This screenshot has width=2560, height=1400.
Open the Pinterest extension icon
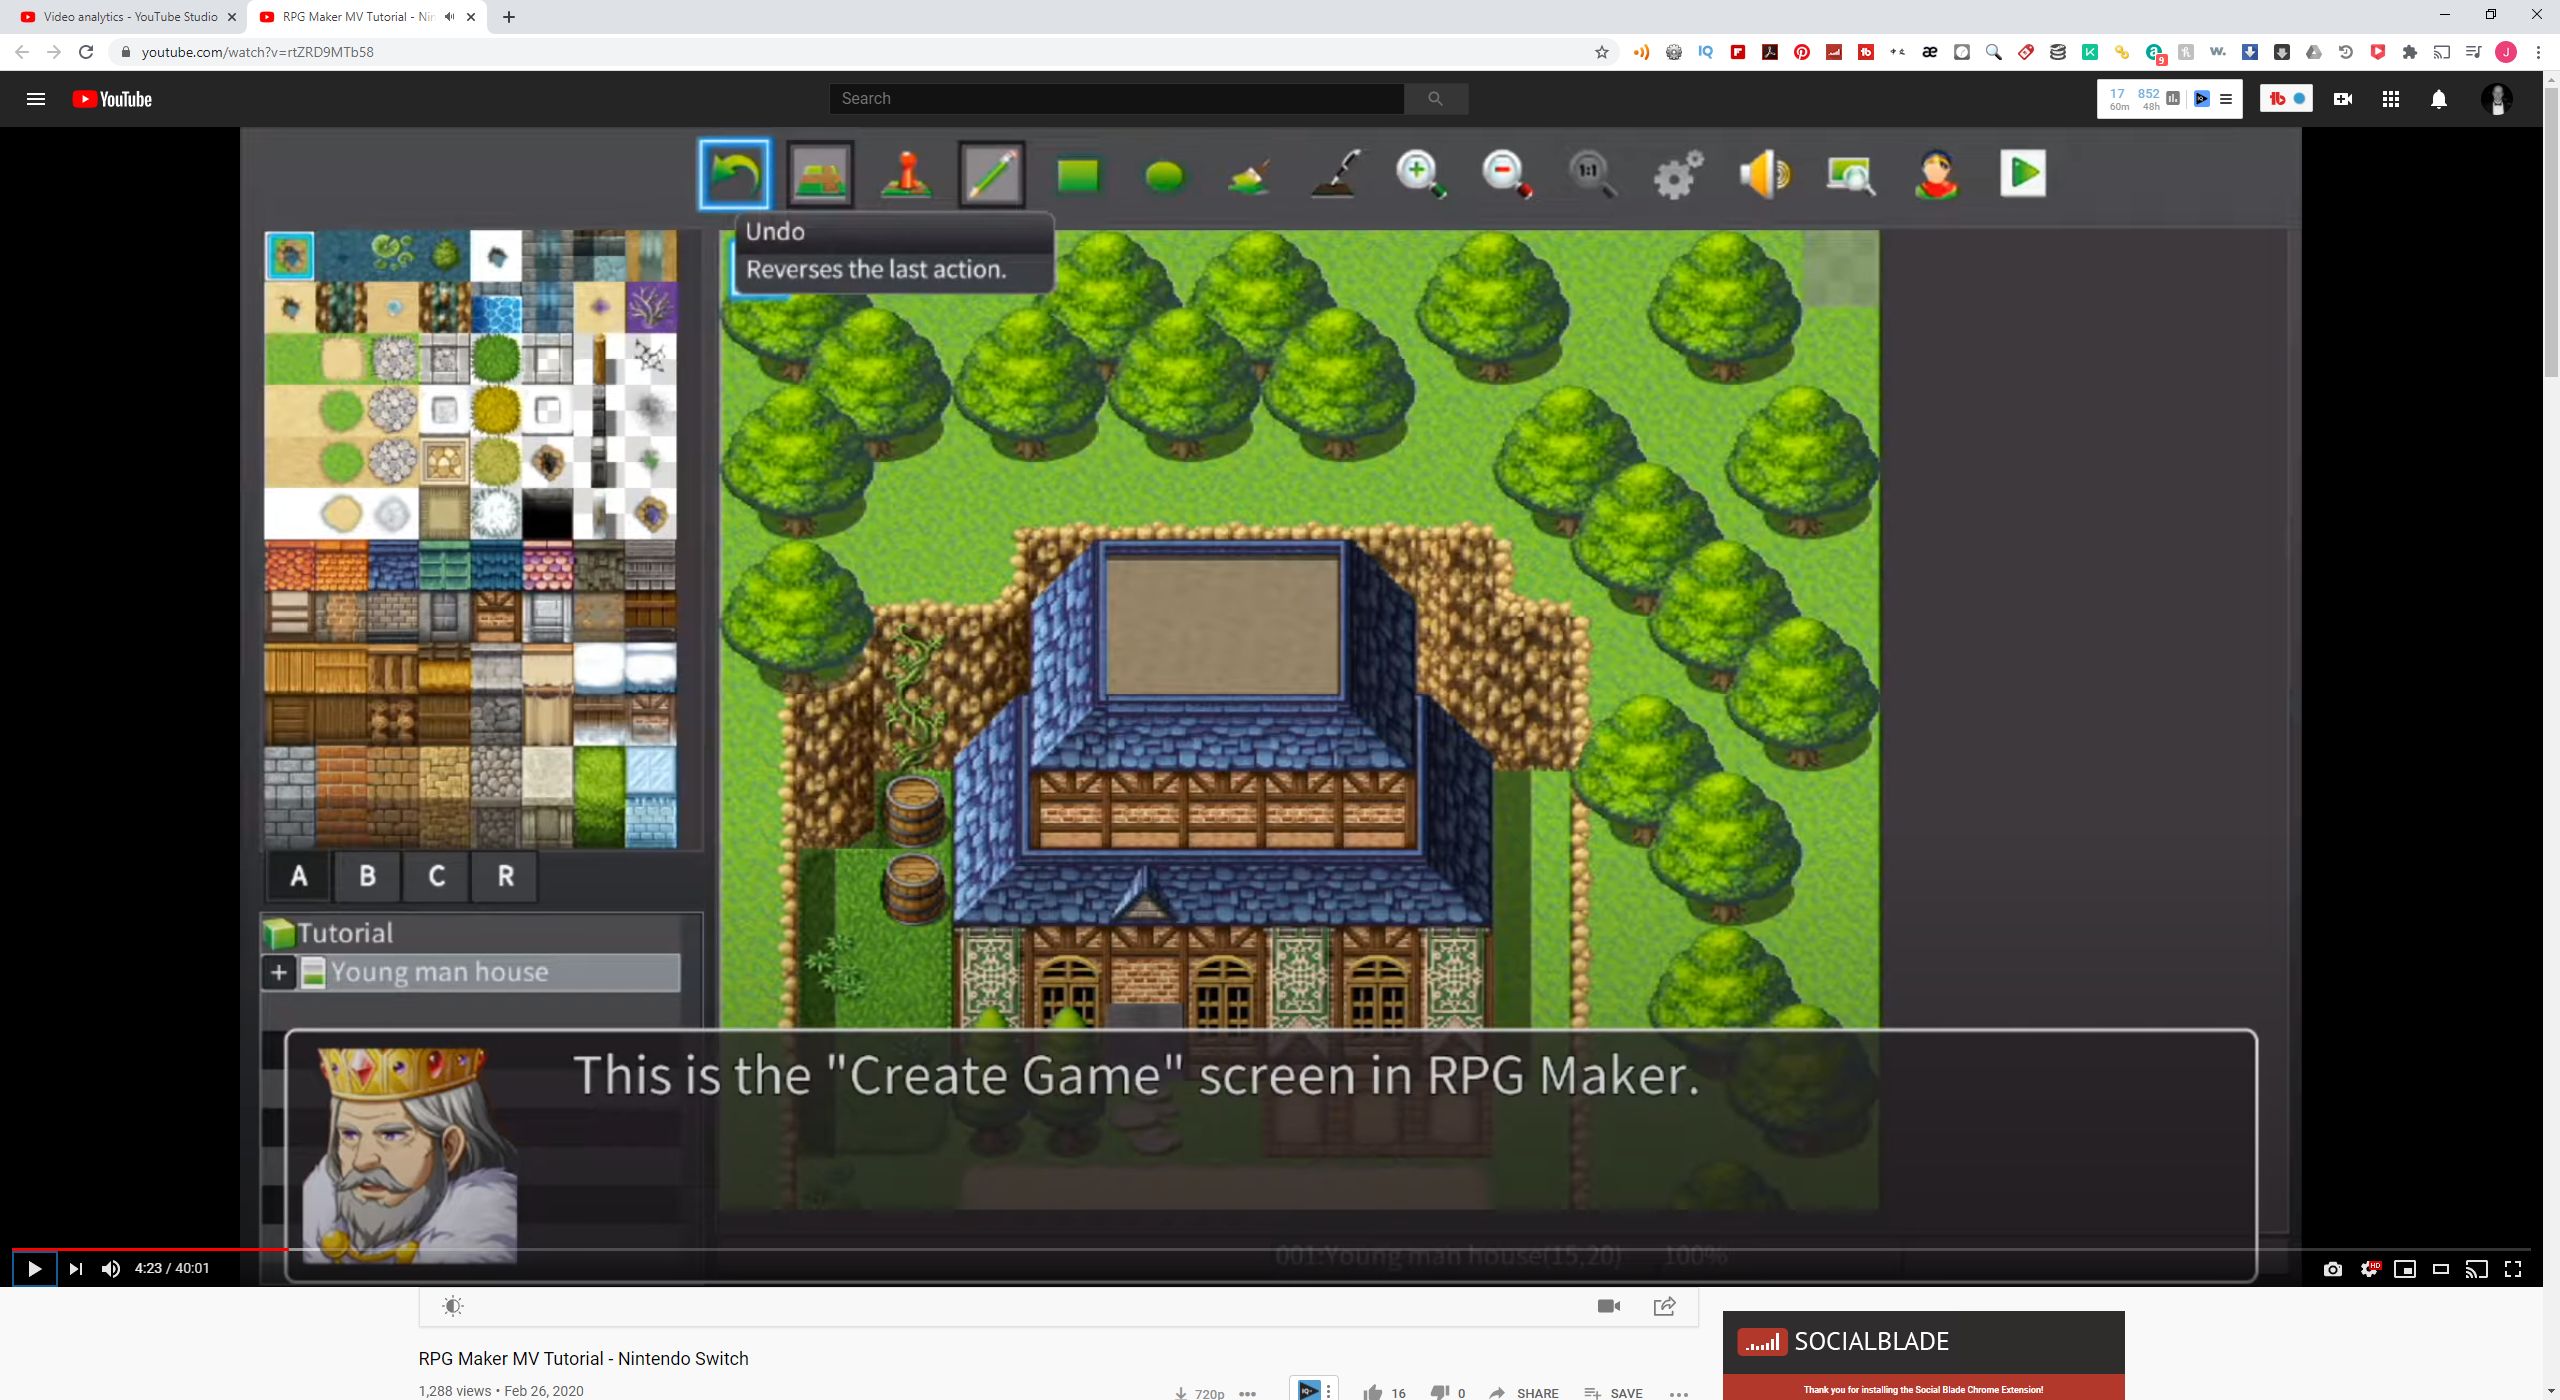(x=1802, y=52)
